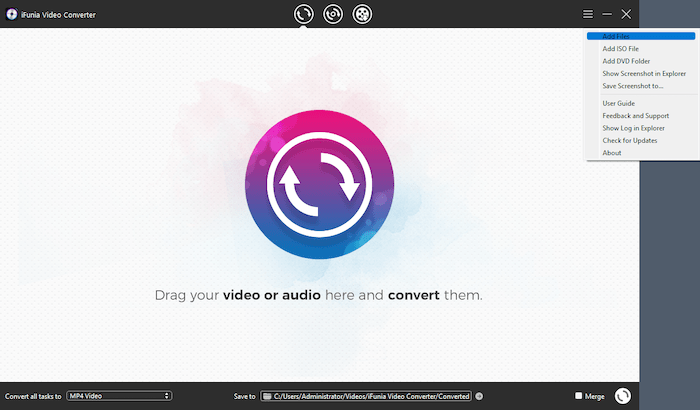This screenshot has width=700, height=410.
Task: Open the About menu entry
Action: 612,153
